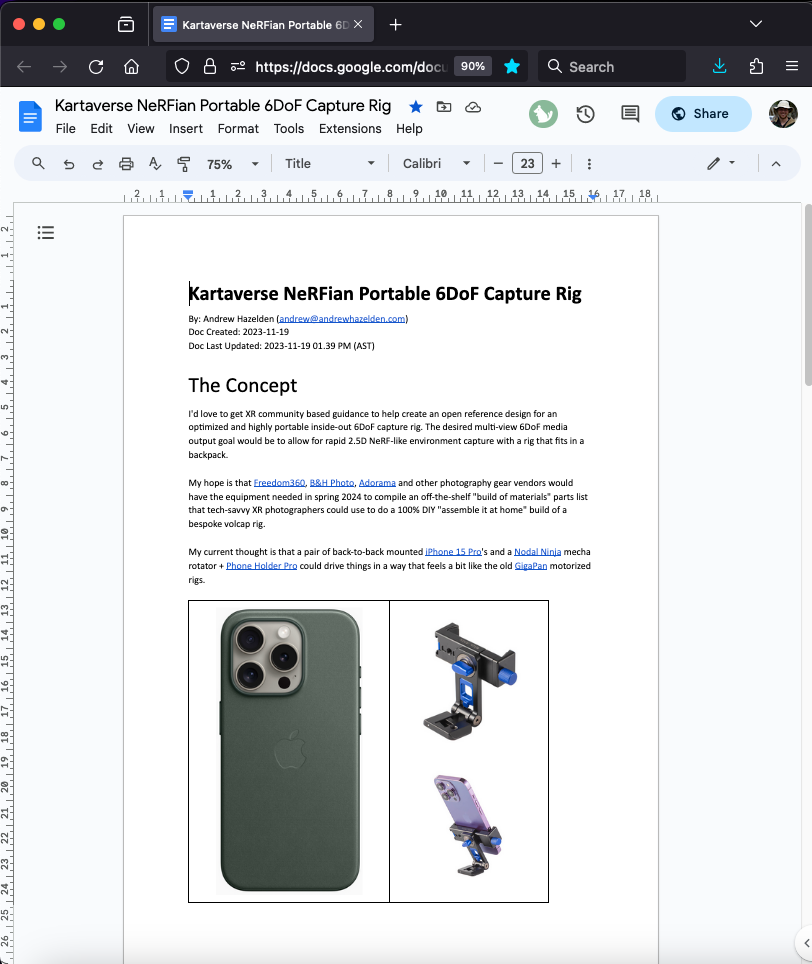View site security padlock info
The height and width of the screenshot is (964, 812).
[x=210, y=66]
